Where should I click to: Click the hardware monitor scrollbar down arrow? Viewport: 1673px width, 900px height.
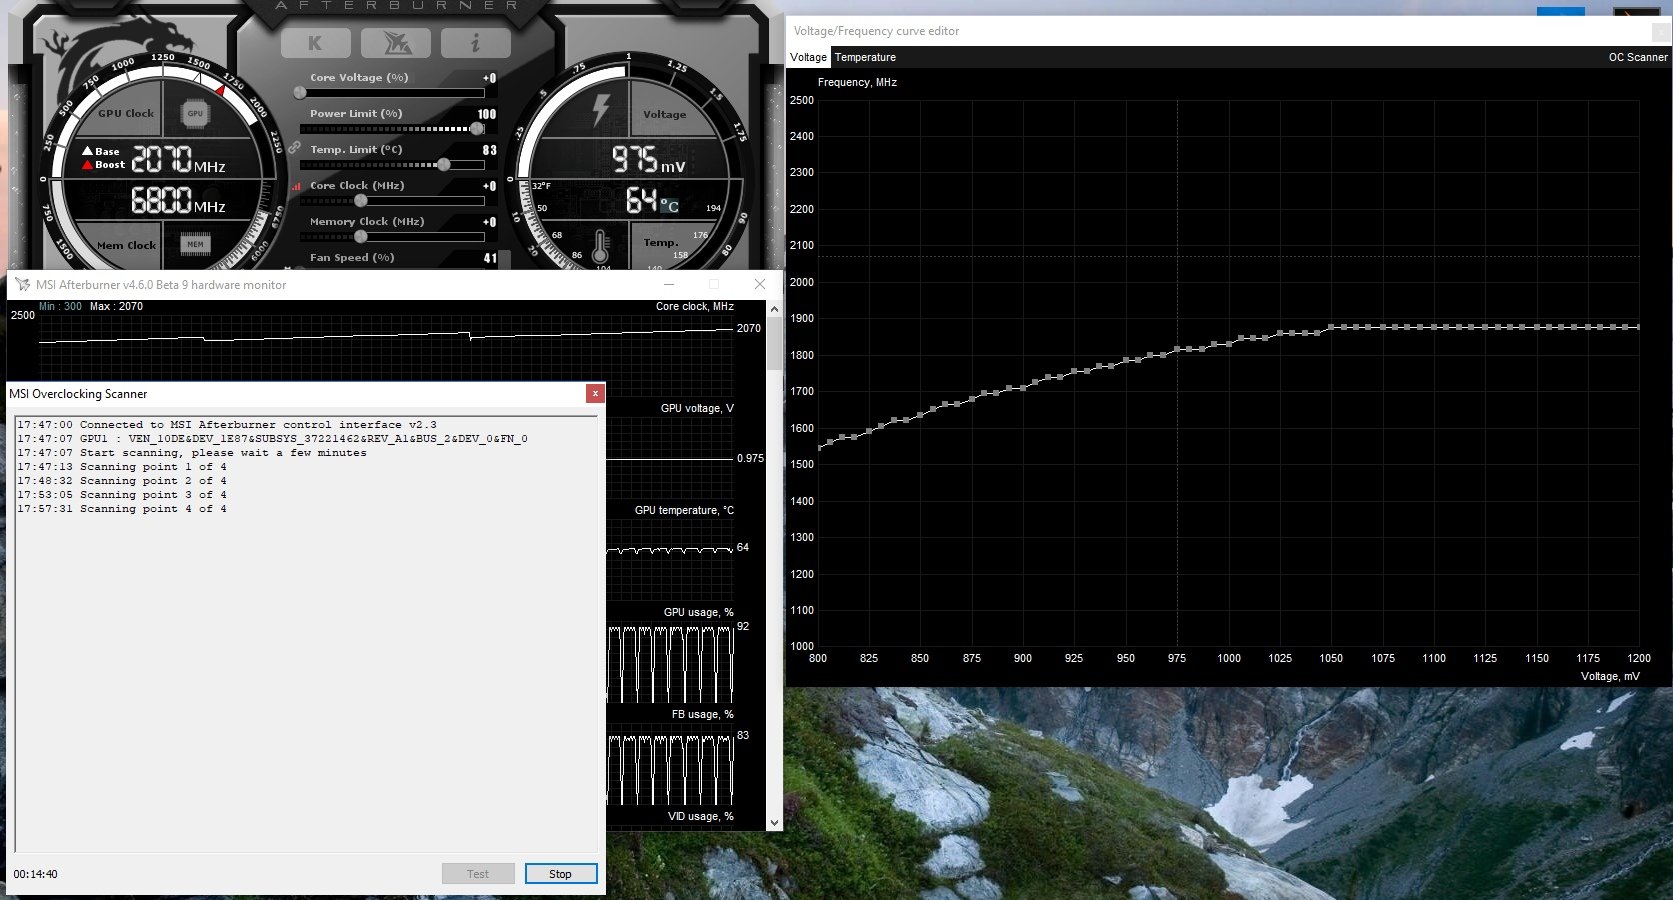774,823
